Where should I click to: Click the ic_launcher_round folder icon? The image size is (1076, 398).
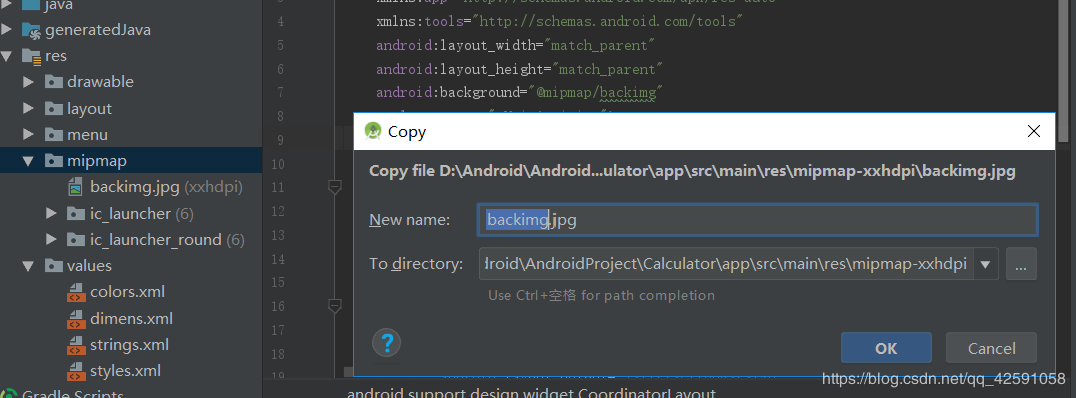[76, 239]
